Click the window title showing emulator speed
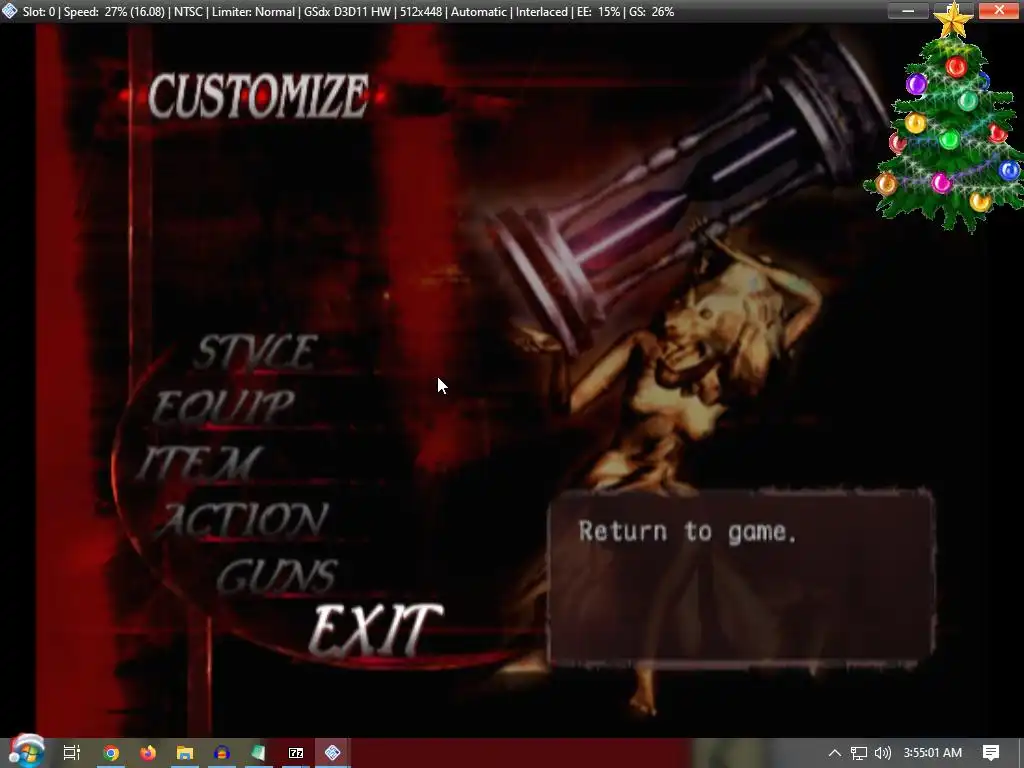 [x=348, y=12]
